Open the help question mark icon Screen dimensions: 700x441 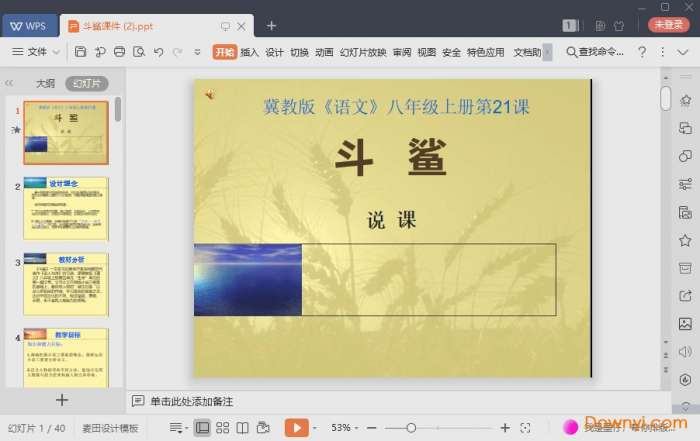pyautogui.click(x=642, y=52)
